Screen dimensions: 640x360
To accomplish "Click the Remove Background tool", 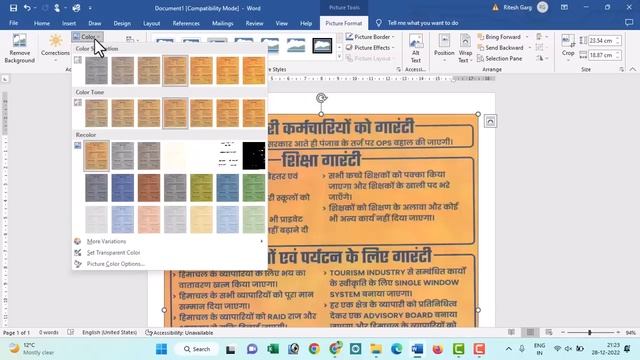I will pos(19,48).
